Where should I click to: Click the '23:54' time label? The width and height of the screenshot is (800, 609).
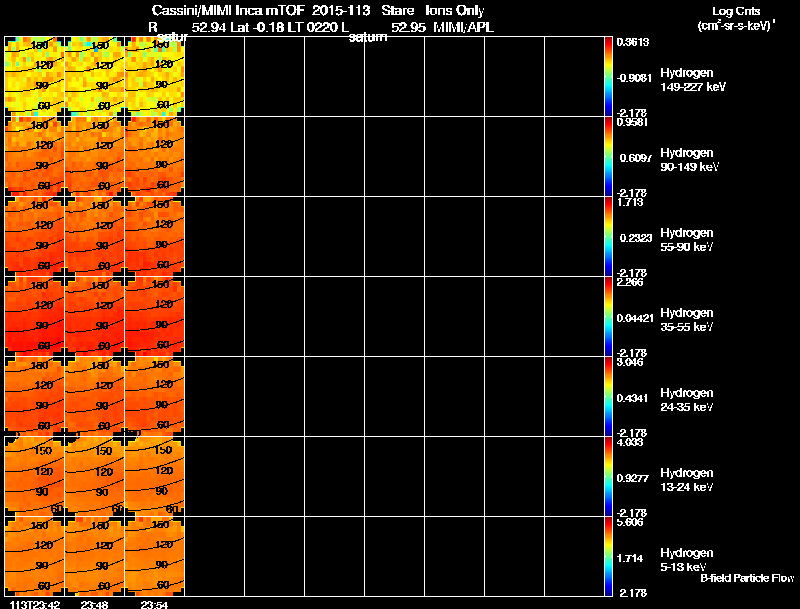click(x=154, y=605)
